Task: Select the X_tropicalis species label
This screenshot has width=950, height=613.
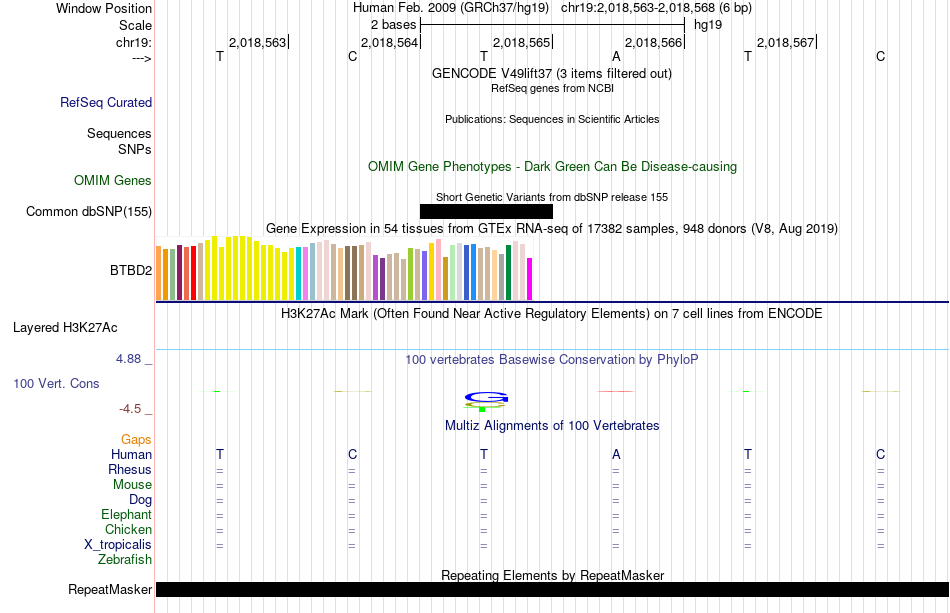Action: (x=118, y=545)
